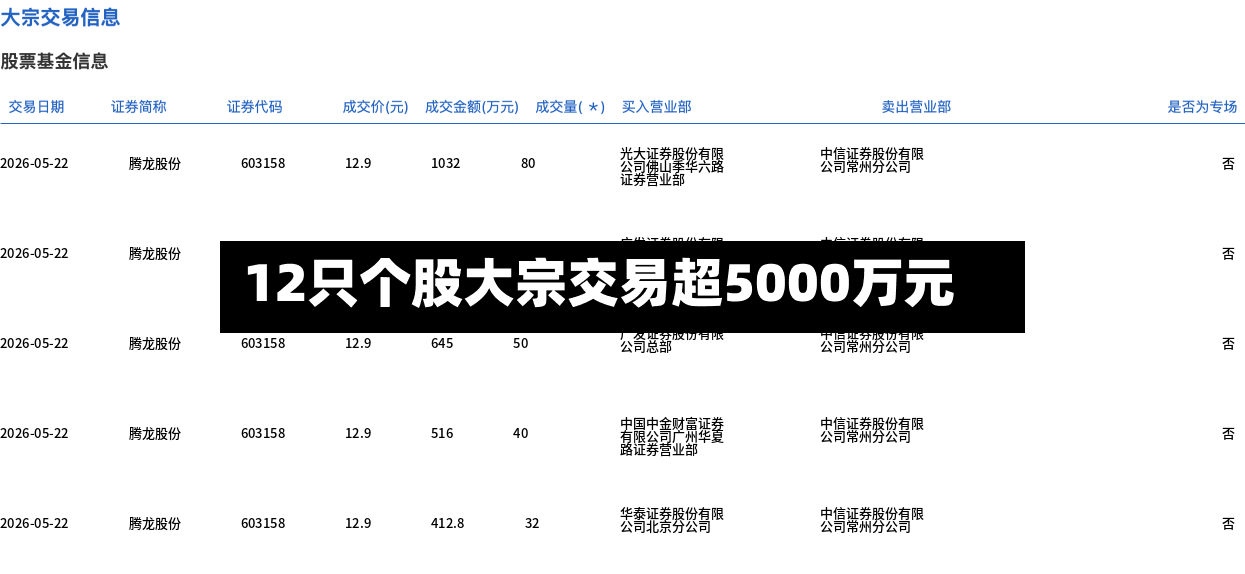The height and width of the screenshot is (574, 1245).
Task: Click 腾龙股份 in the 645 amount row
Action: click(155, 343)
